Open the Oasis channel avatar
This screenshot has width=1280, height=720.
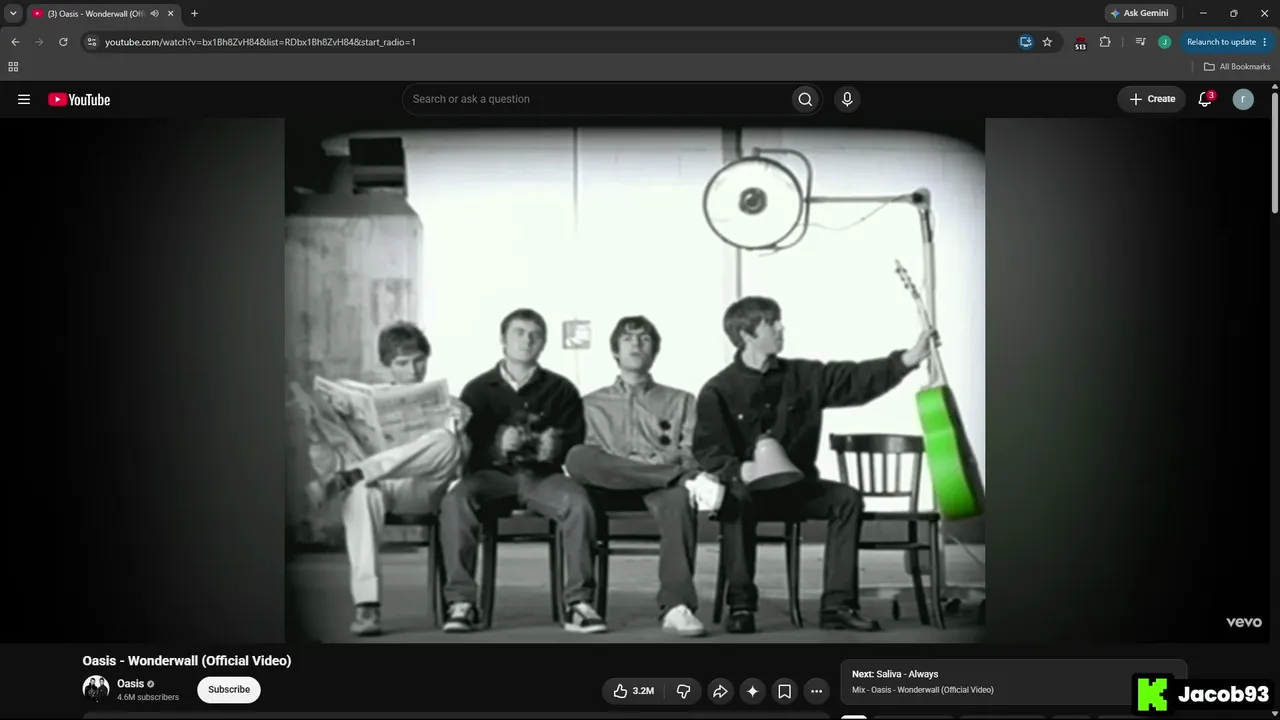(96, 689)
